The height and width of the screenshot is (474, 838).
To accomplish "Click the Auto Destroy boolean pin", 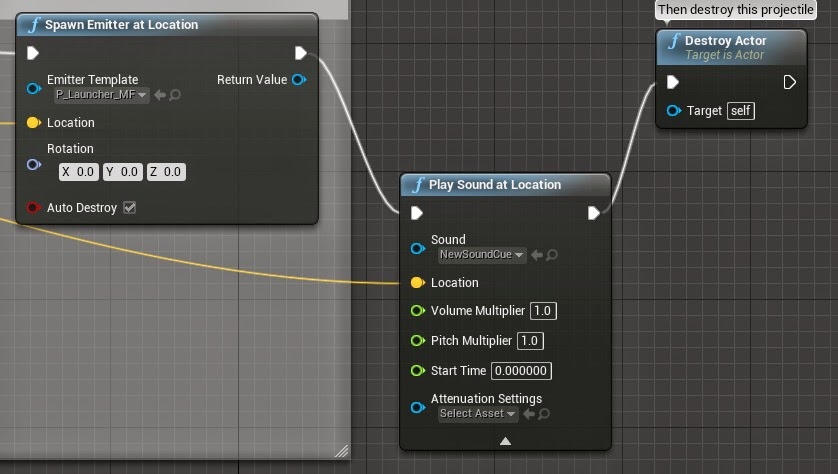I will 33,207.
